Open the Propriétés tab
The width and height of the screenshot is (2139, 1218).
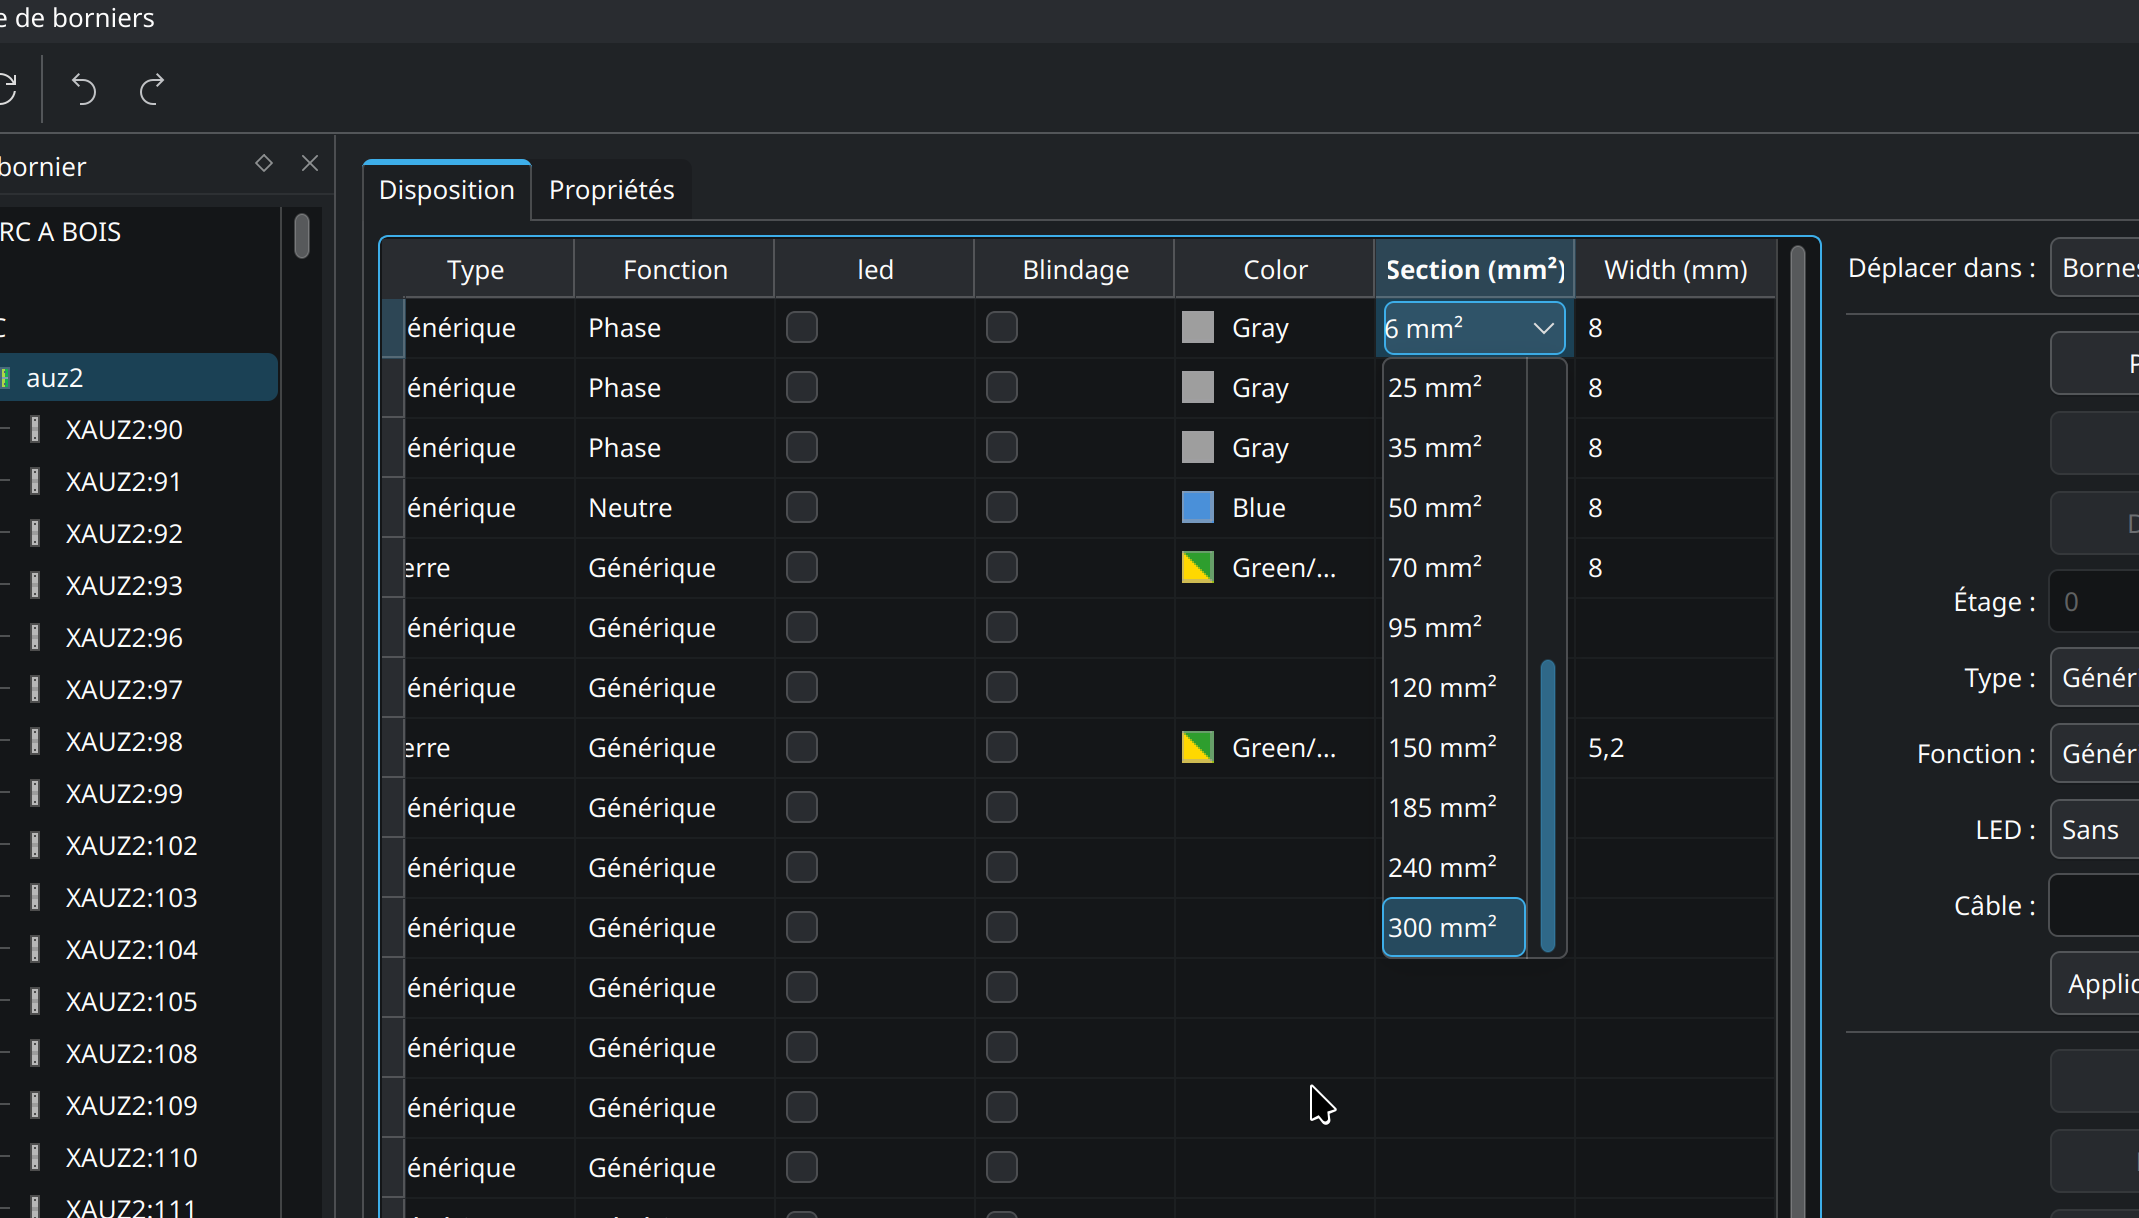tap(612, 190)
